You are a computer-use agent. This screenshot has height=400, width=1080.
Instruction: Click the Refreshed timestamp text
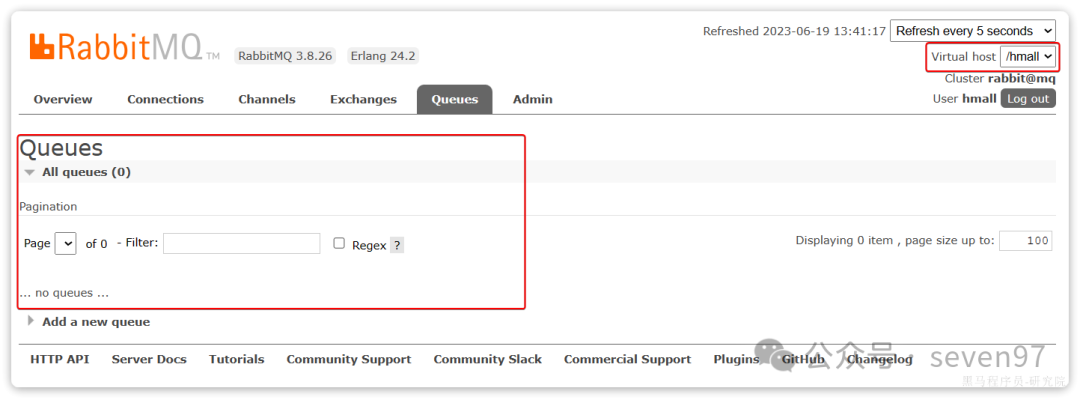click(x=794, y=31)
